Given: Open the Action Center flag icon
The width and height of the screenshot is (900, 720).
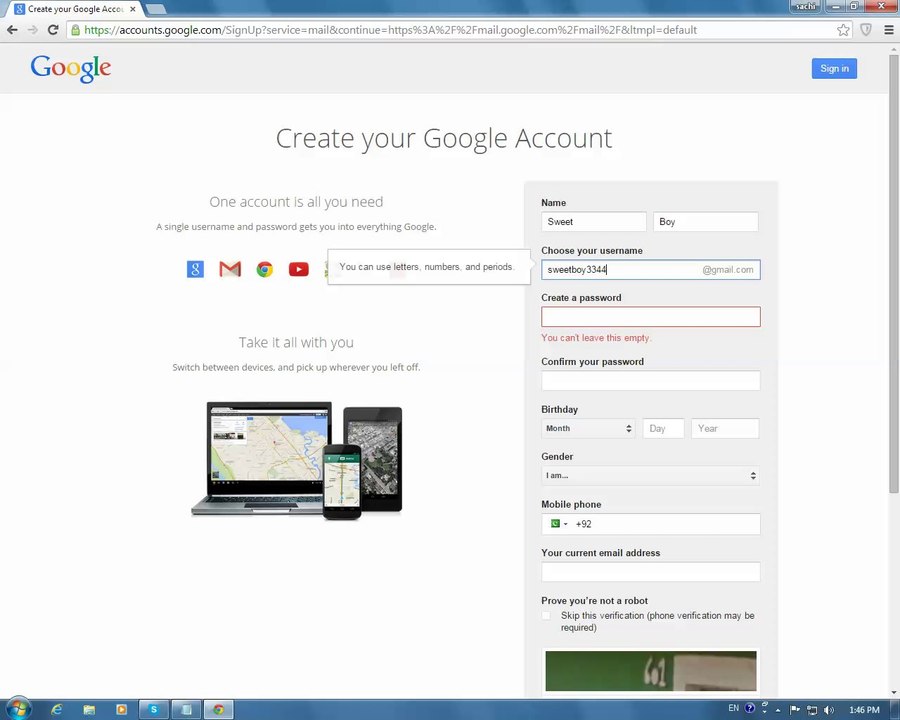Looking at the screenshot, I should pyautogui.click(x=794, y=709).
